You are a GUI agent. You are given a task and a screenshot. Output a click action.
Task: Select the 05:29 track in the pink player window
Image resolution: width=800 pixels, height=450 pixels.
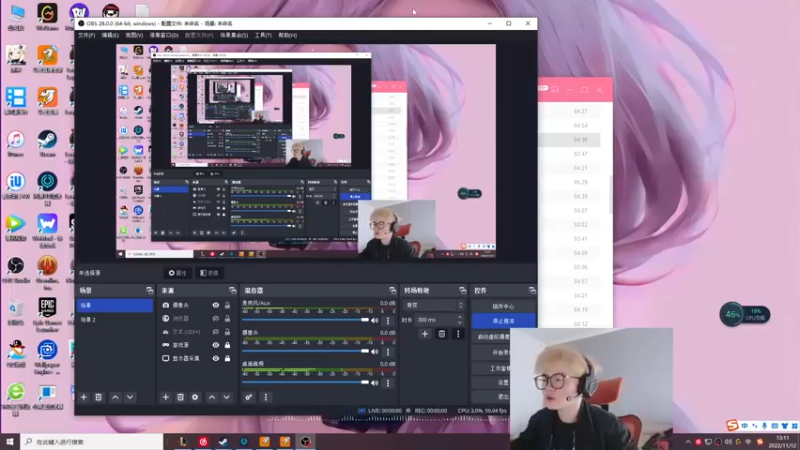click(569, 182)
